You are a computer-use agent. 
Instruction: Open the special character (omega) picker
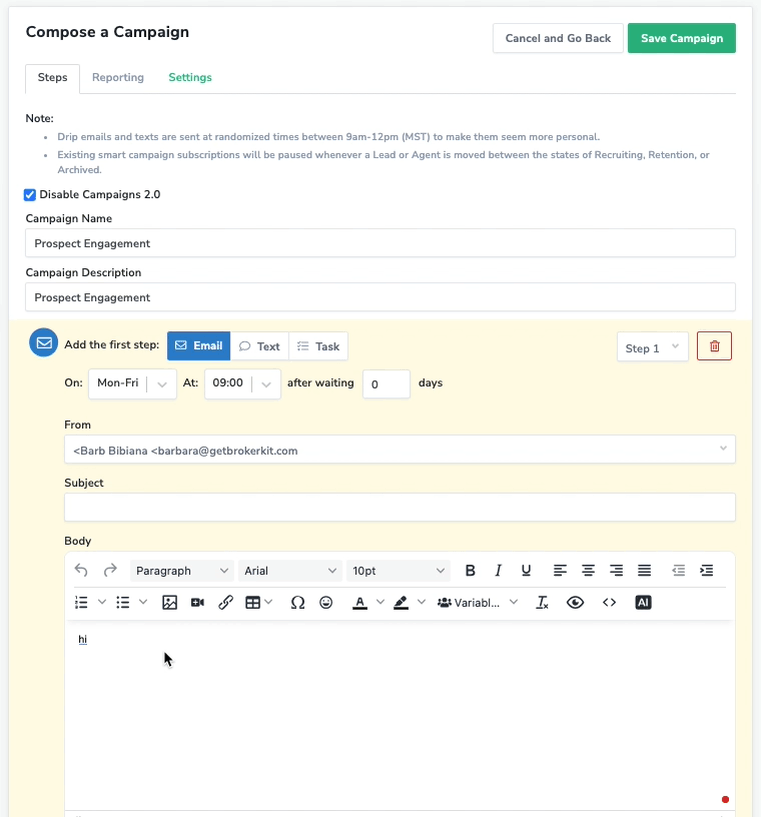click(297, 603)
